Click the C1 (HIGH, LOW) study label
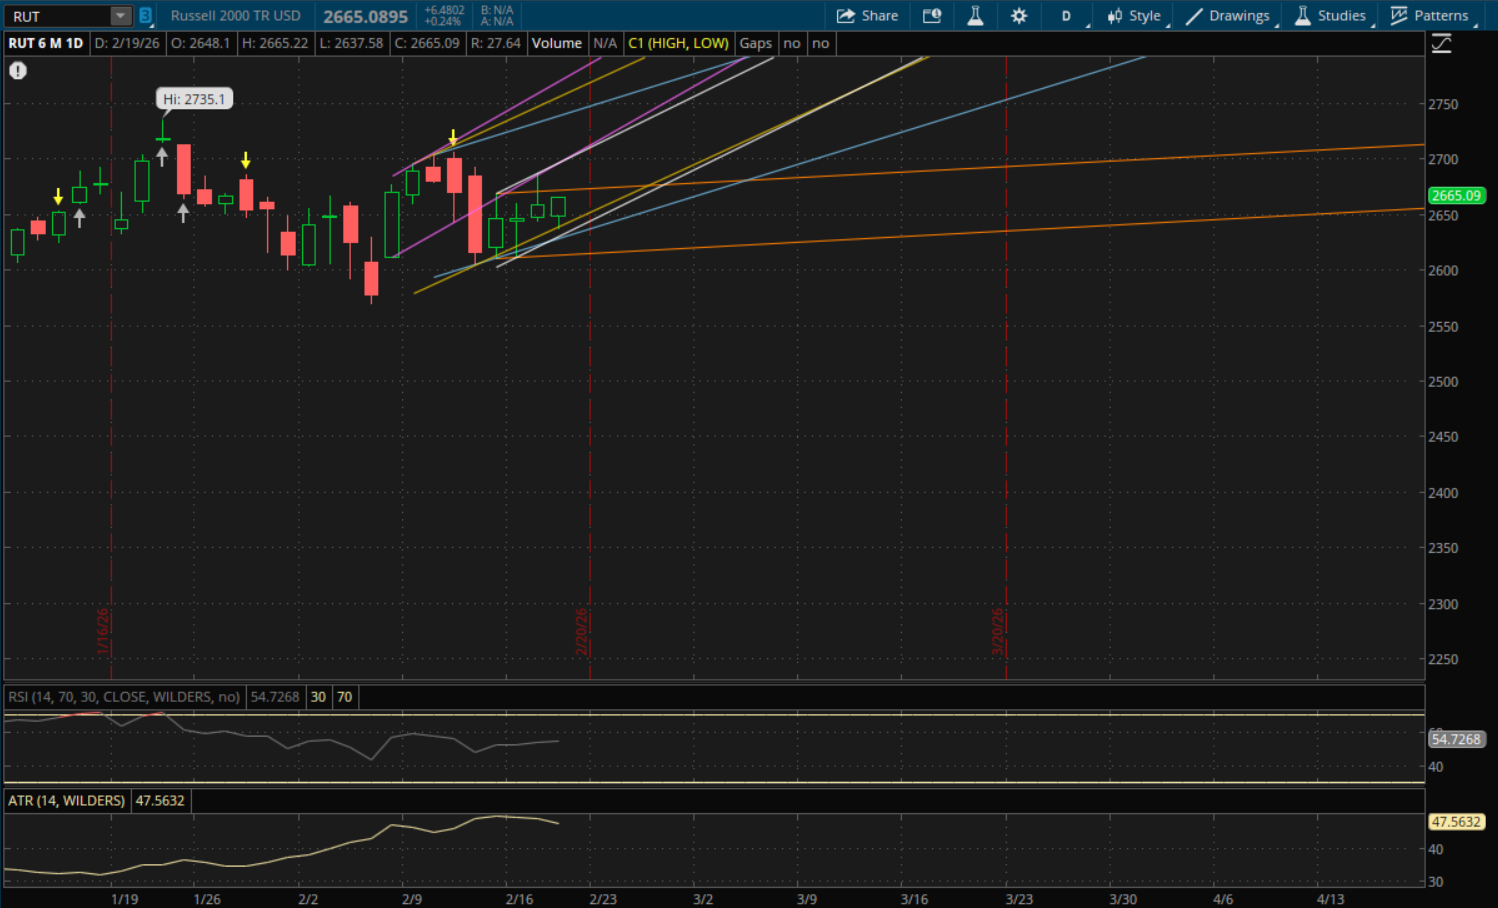The image size is (1498, 908). tap(678, 44)
